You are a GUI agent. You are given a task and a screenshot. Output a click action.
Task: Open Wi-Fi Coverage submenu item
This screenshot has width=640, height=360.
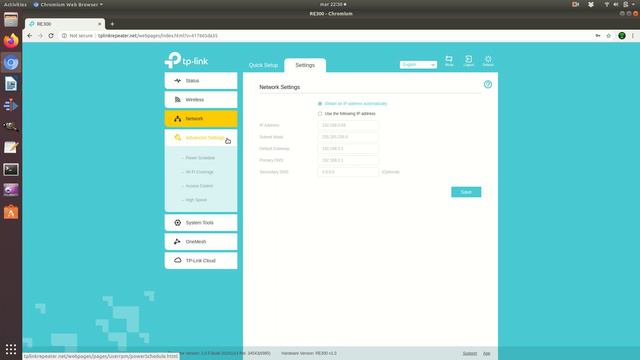pos(200,172)
